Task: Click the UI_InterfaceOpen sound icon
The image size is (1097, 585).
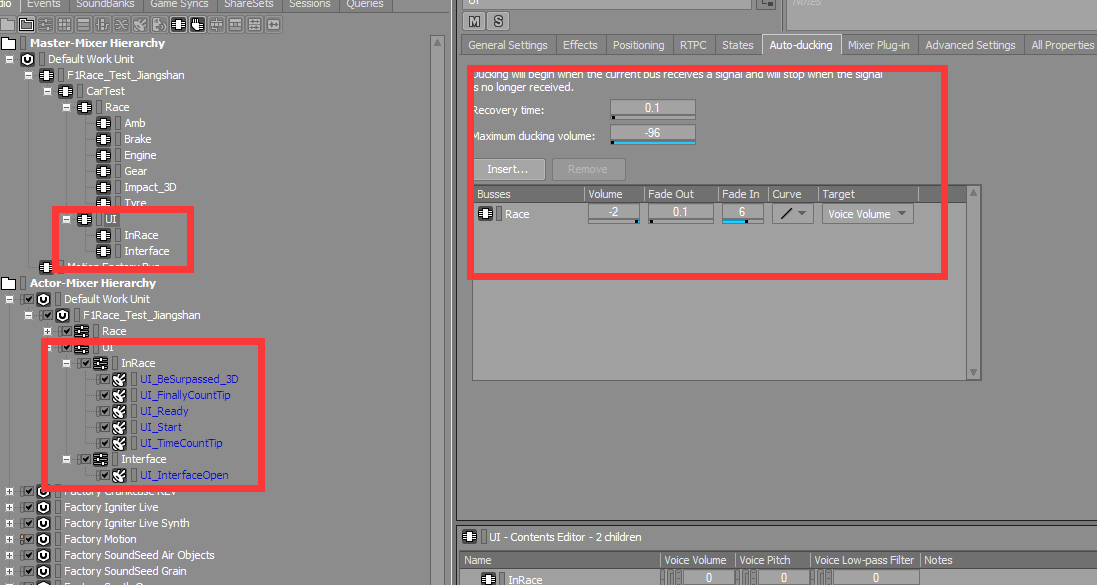Action: (119, 475)
